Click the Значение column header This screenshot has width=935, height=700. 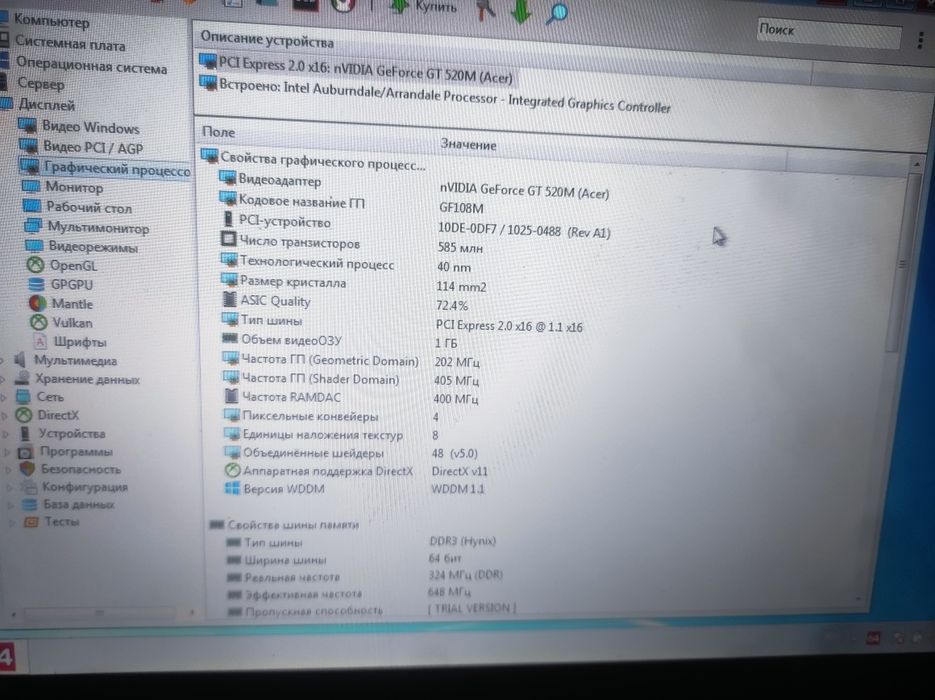click(x=468, y=144)
